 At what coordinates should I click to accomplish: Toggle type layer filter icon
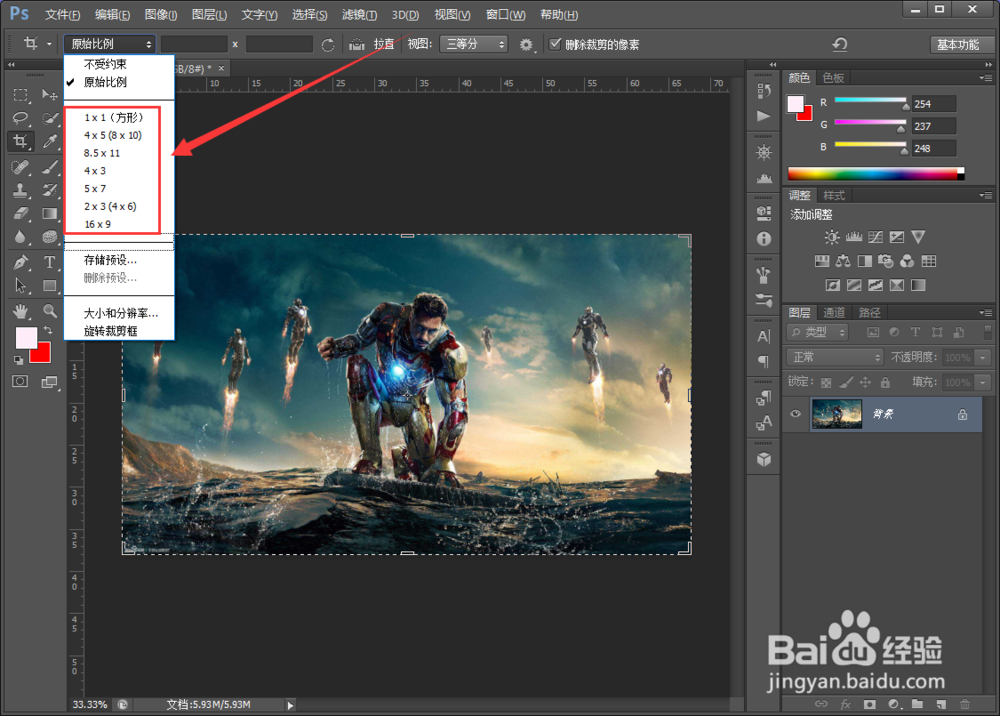click(x=915, y=332)
